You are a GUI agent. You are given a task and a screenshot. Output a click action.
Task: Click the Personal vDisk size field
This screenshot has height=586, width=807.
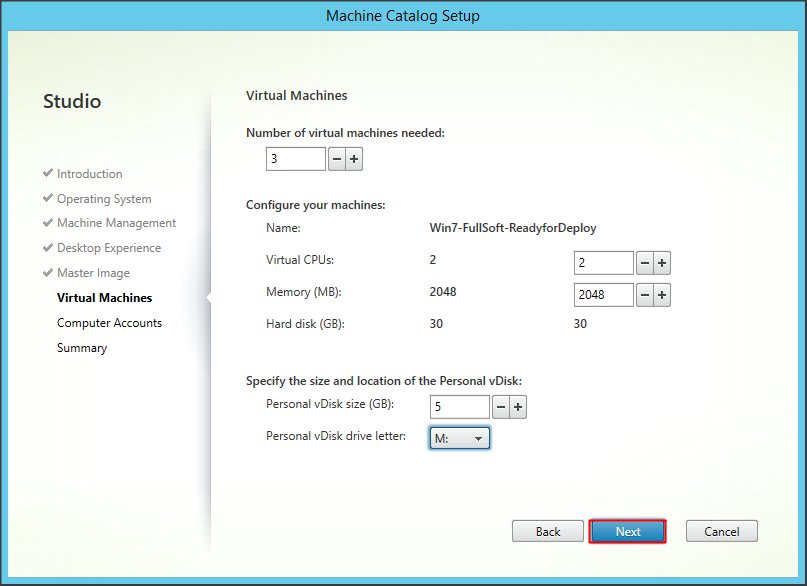[459, 407]
